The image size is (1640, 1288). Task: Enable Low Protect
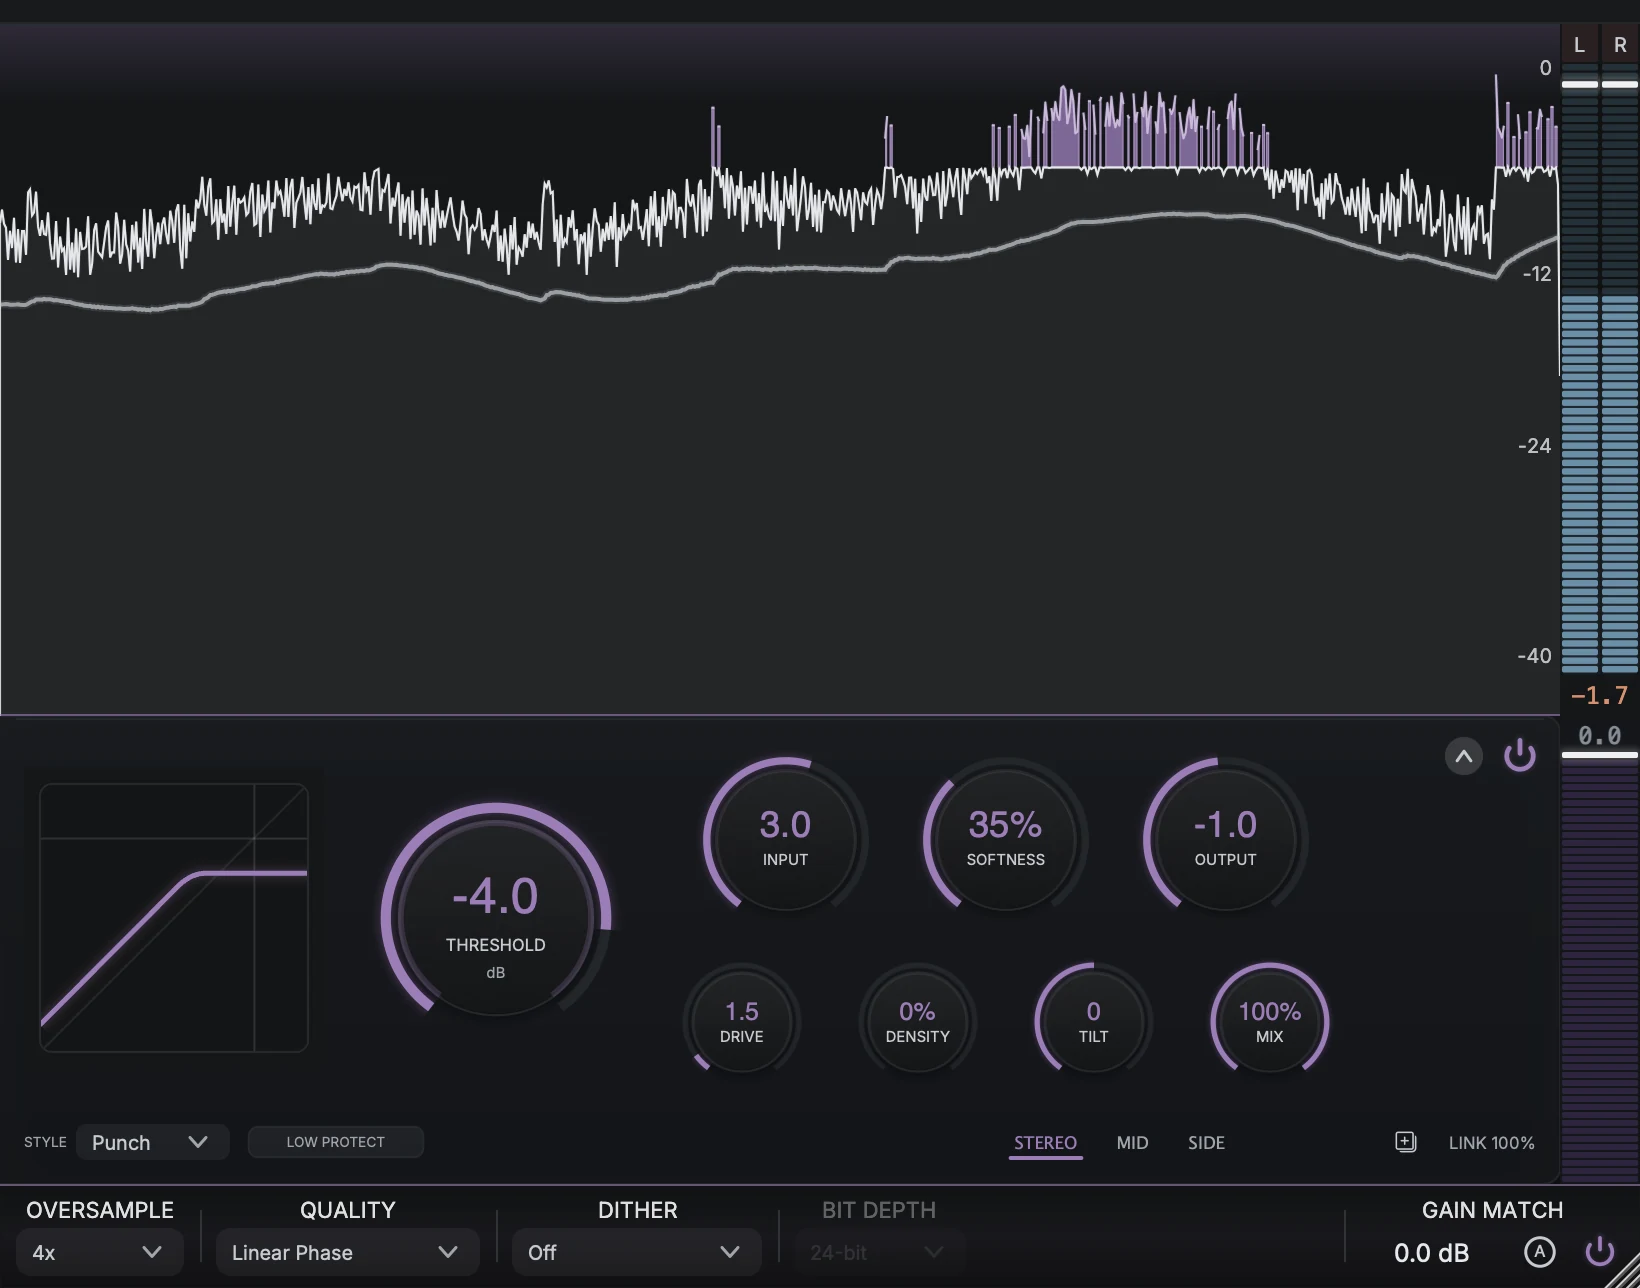[x=336, y=1142]
